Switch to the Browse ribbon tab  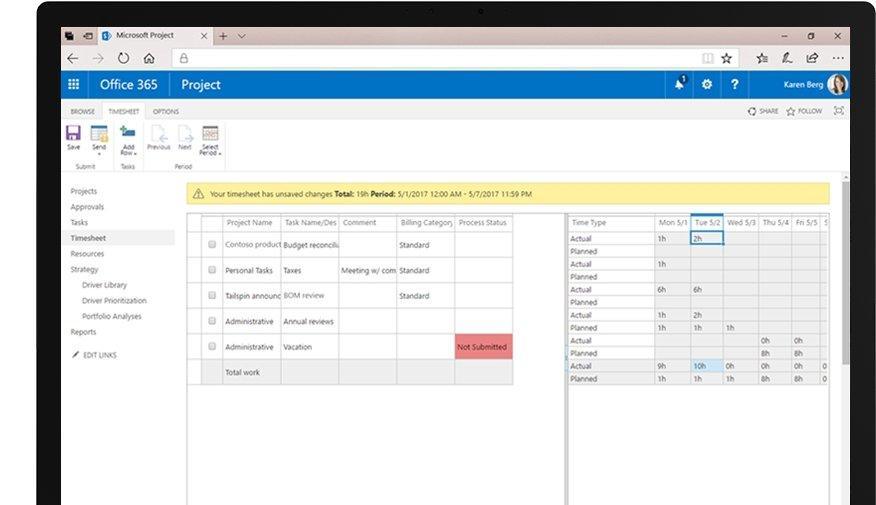[x=83, y=111]
